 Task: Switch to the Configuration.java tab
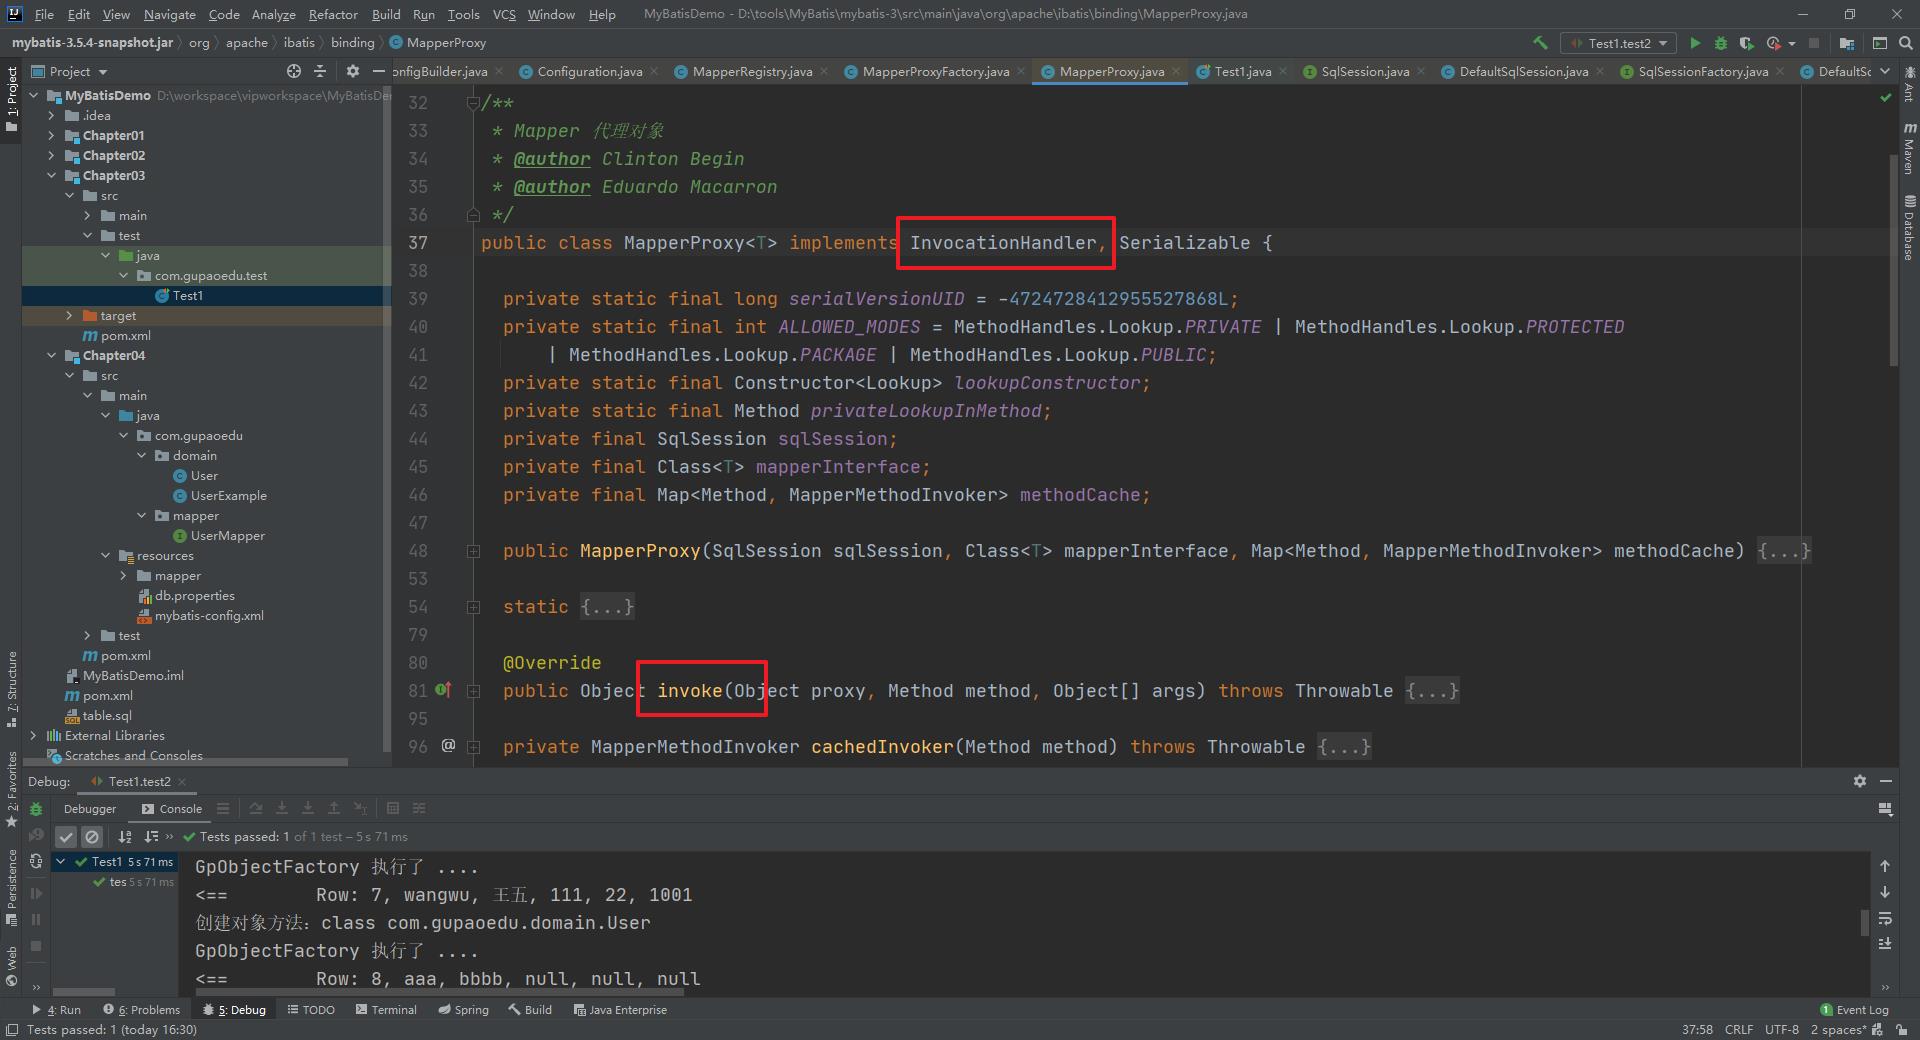(589, 71)
